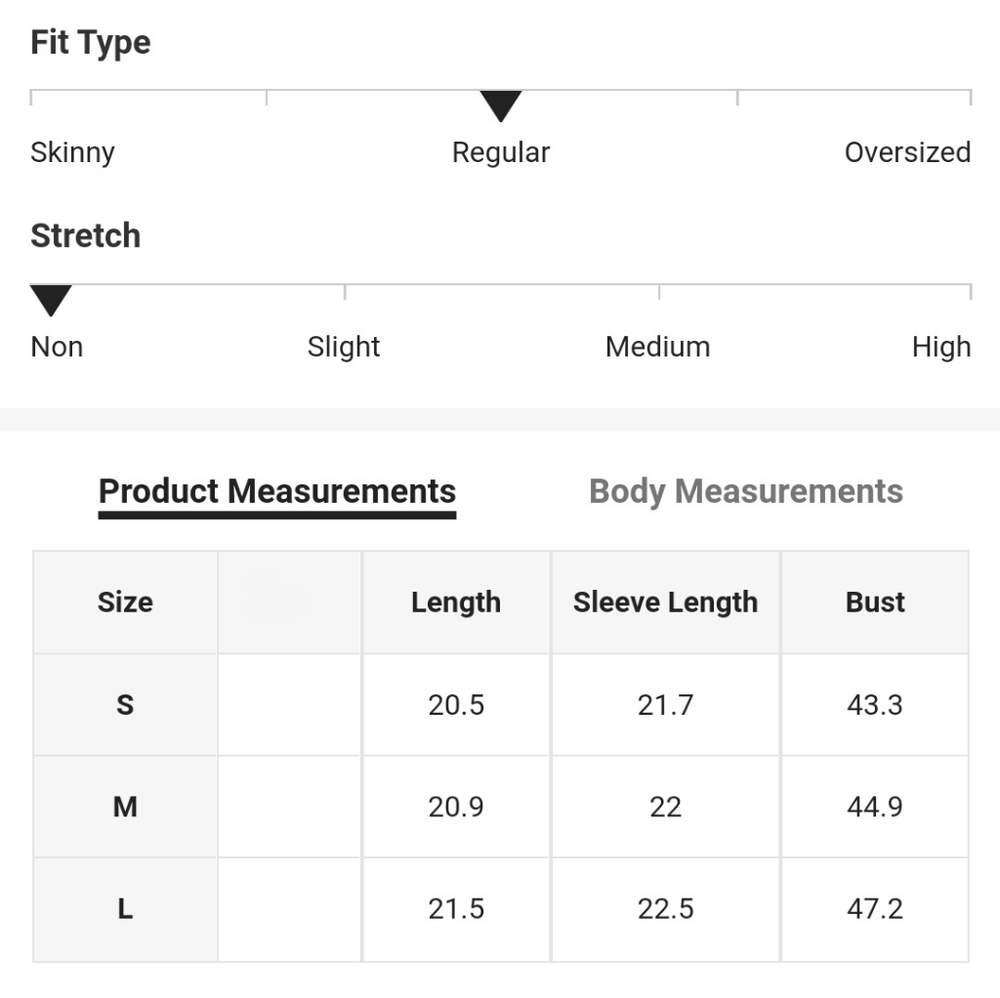Click the Oversized fit label
The width and height of the screenshot is (1000, 998).
pos(908,152)
